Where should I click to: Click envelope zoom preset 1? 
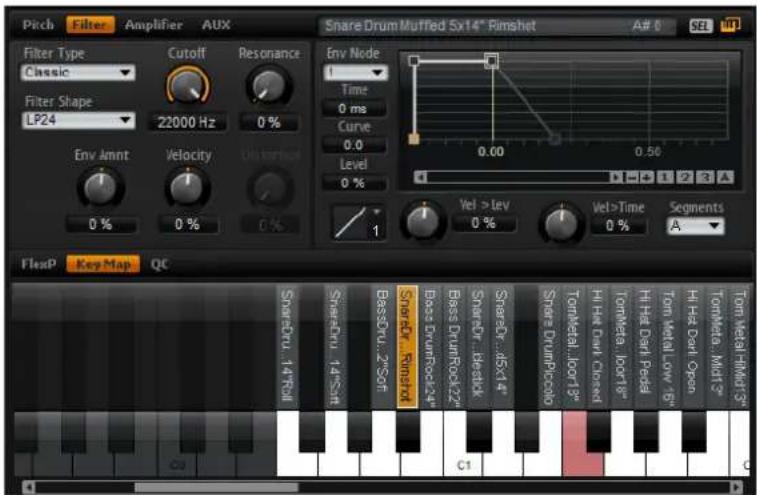click(x=665, y=177)
